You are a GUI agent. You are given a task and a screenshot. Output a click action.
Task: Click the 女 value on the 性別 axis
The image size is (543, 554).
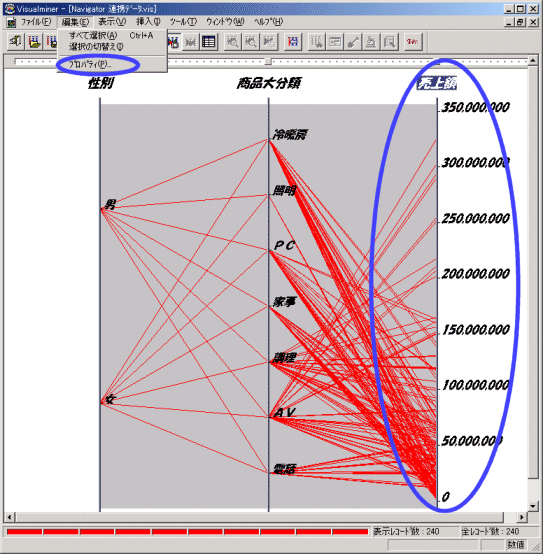[x=110, y=399]
